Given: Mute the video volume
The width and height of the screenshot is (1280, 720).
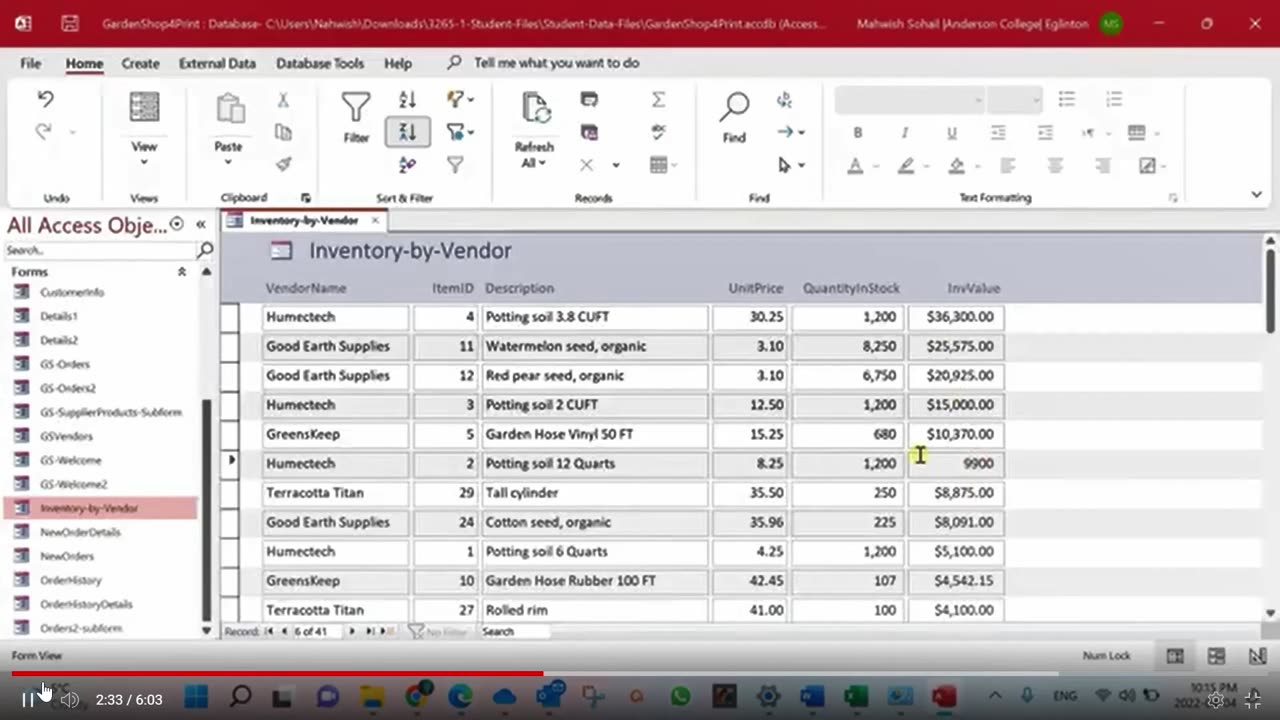Looking at the screenshot, I should 69,700.
